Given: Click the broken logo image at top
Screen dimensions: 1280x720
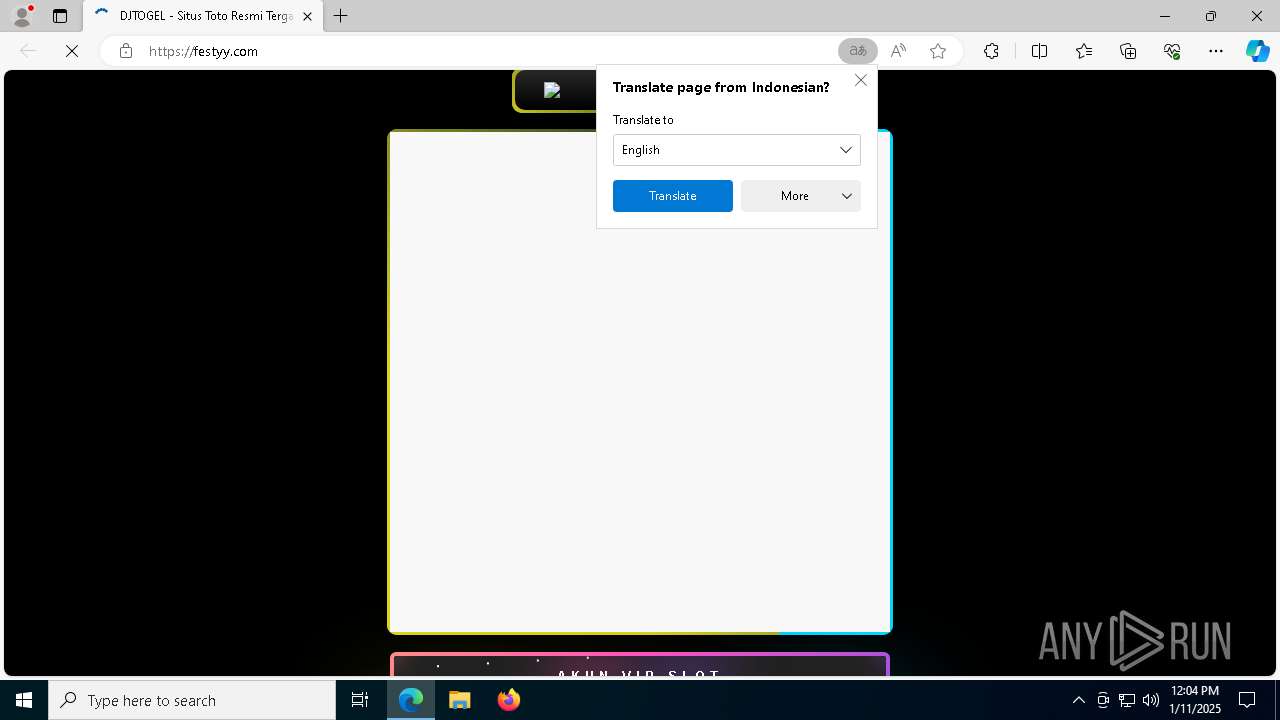Looking at the screenshot, I should click(x=552, y=90).
